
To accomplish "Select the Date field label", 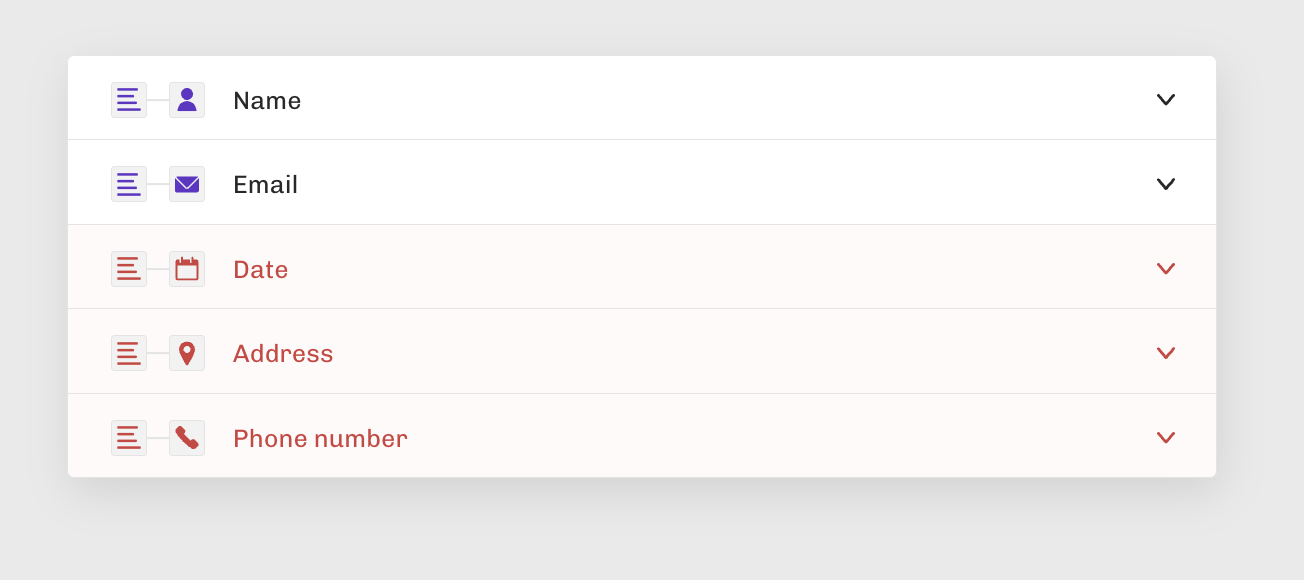I will coord(260,269).
